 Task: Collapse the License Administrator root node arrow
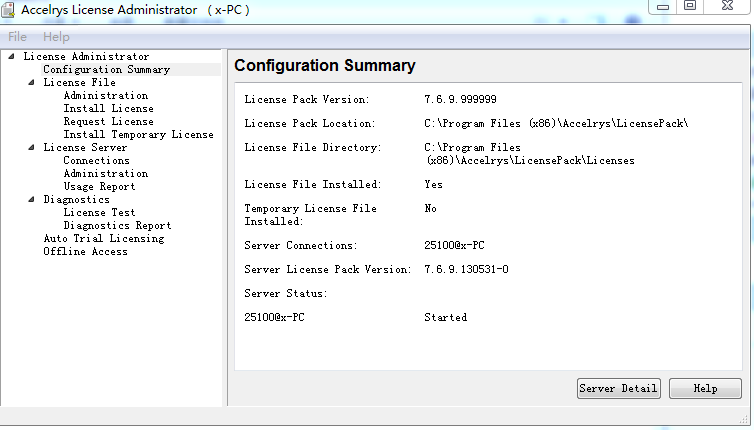coord(12,57)
